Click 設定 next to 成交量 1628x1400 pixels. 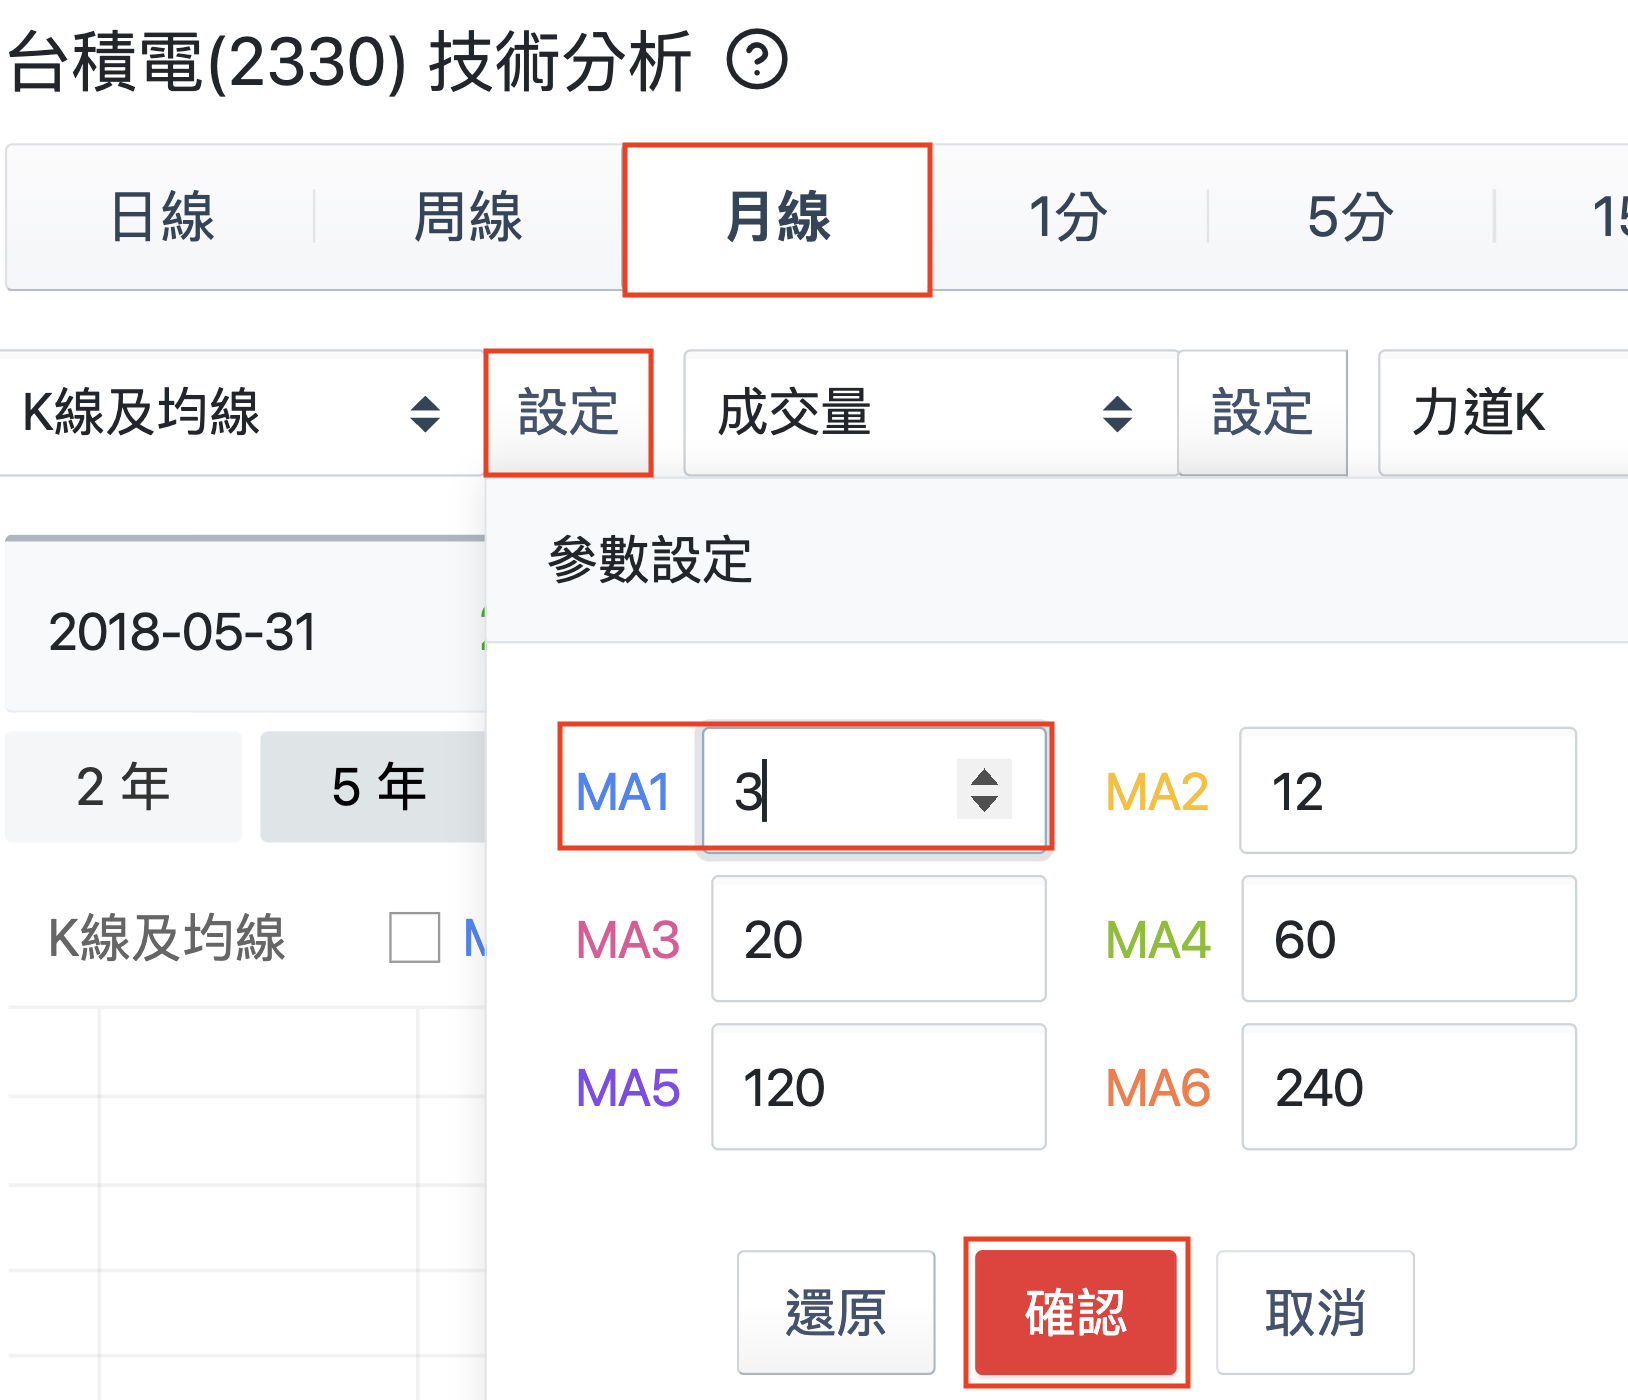1262,413
